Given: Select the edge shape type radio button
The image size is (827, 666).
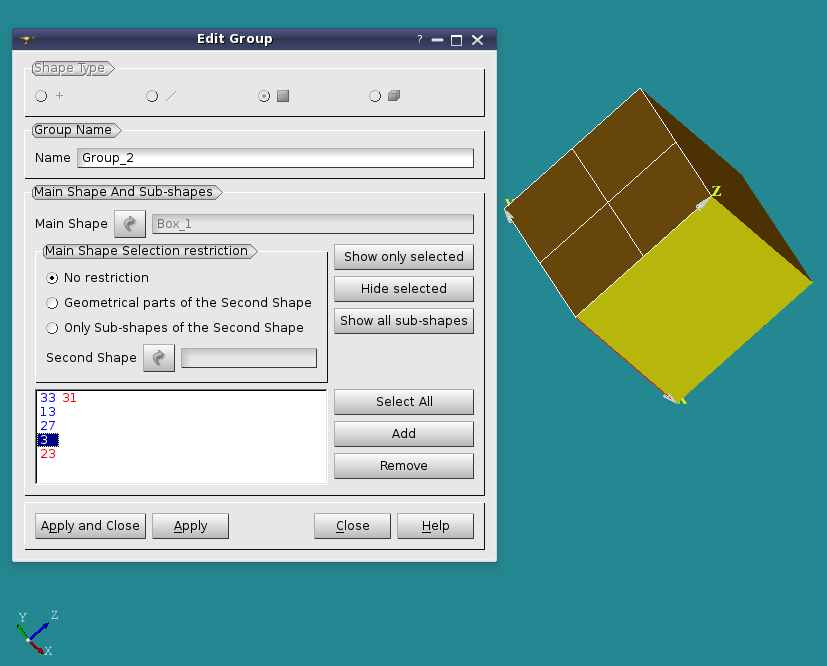Looking at the screenshot, I should coord(152,96).
